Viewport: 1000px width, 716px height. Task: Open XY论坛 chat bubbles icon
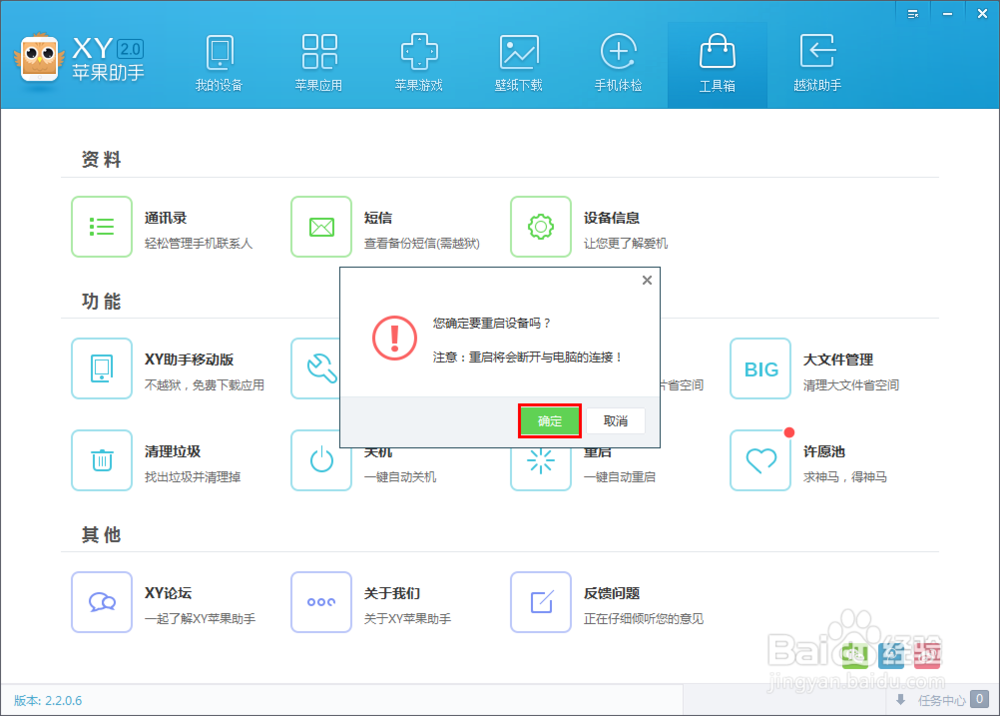102,601
